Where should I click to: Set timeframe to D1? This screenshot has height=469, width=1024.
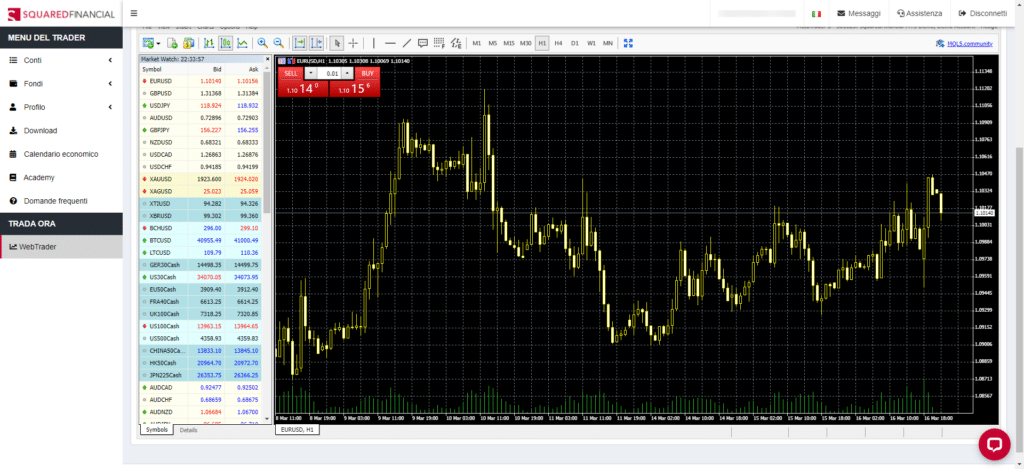575,43
